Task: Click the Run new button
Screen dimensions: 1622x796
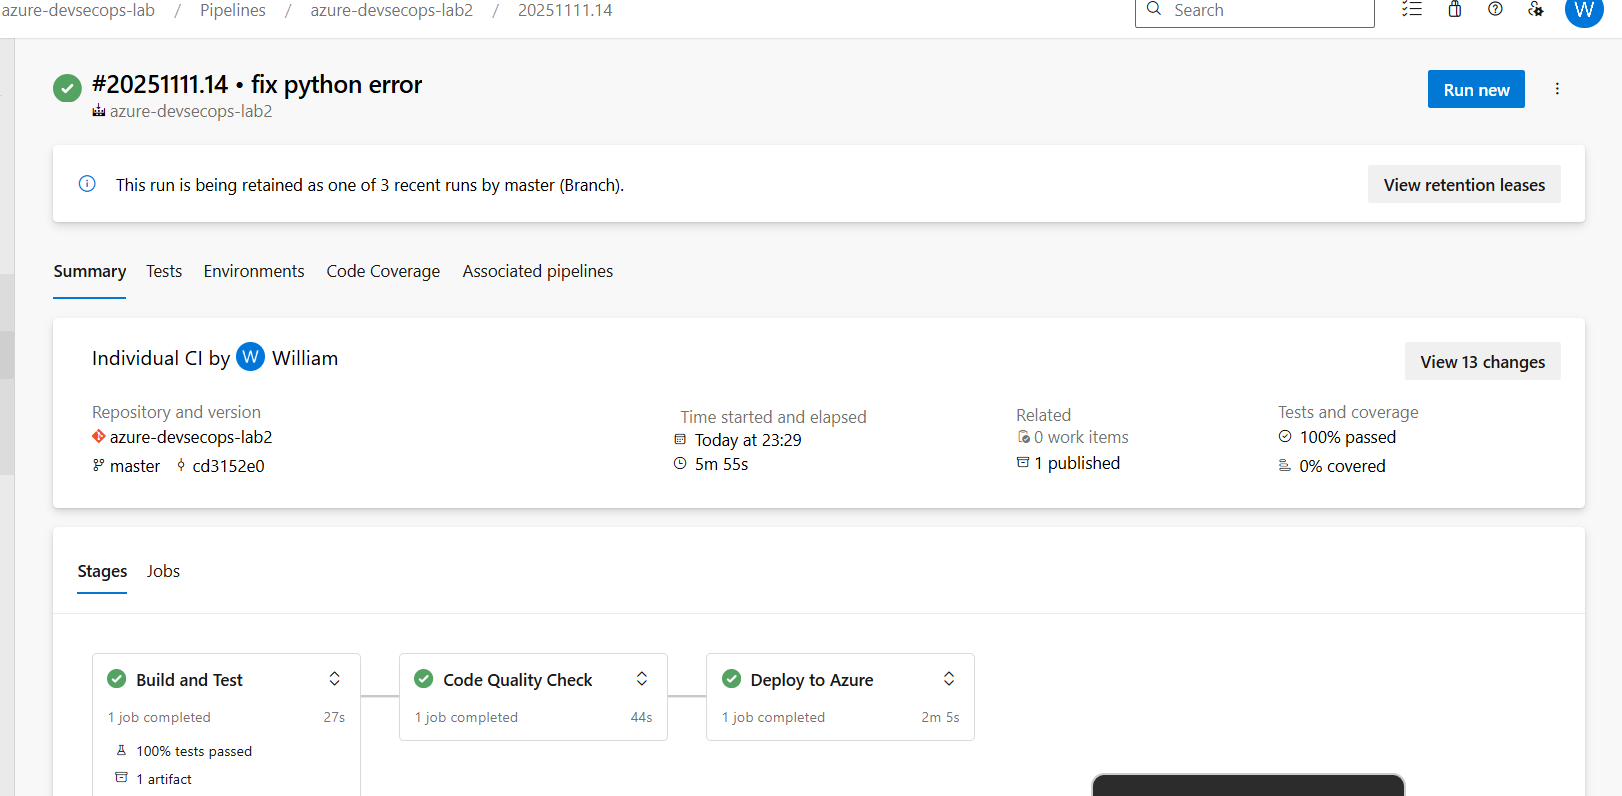Action: point(1476,89)
